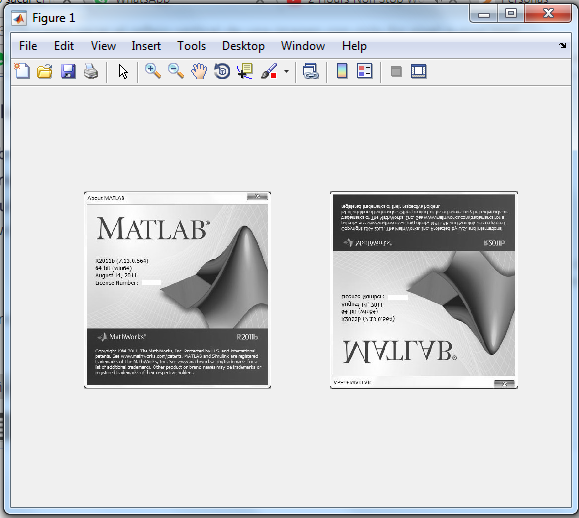579x518 pixels.
Task: Open the Window menu
Action: point(303,46)
